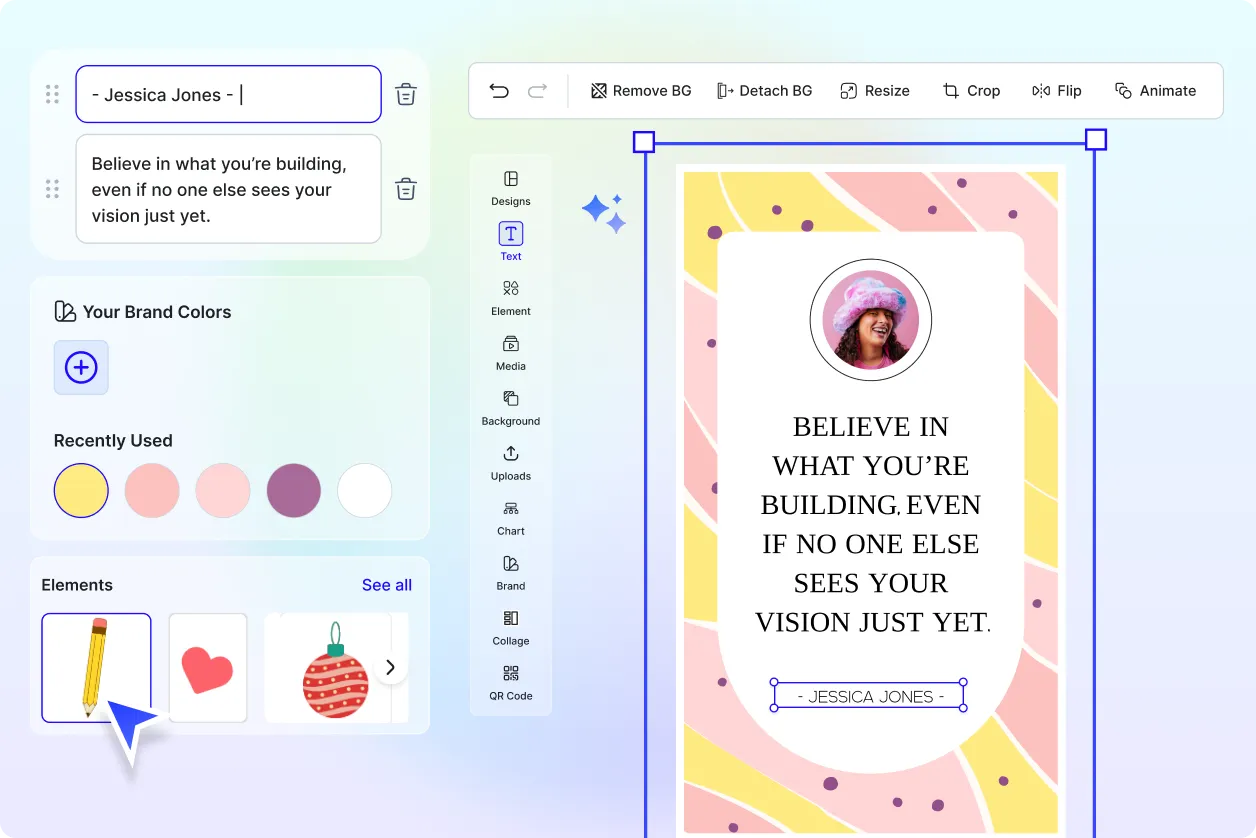Delete the Jessica Jones text row
The width and height of the screenshot is (1256, 838).
pos(405,95)
